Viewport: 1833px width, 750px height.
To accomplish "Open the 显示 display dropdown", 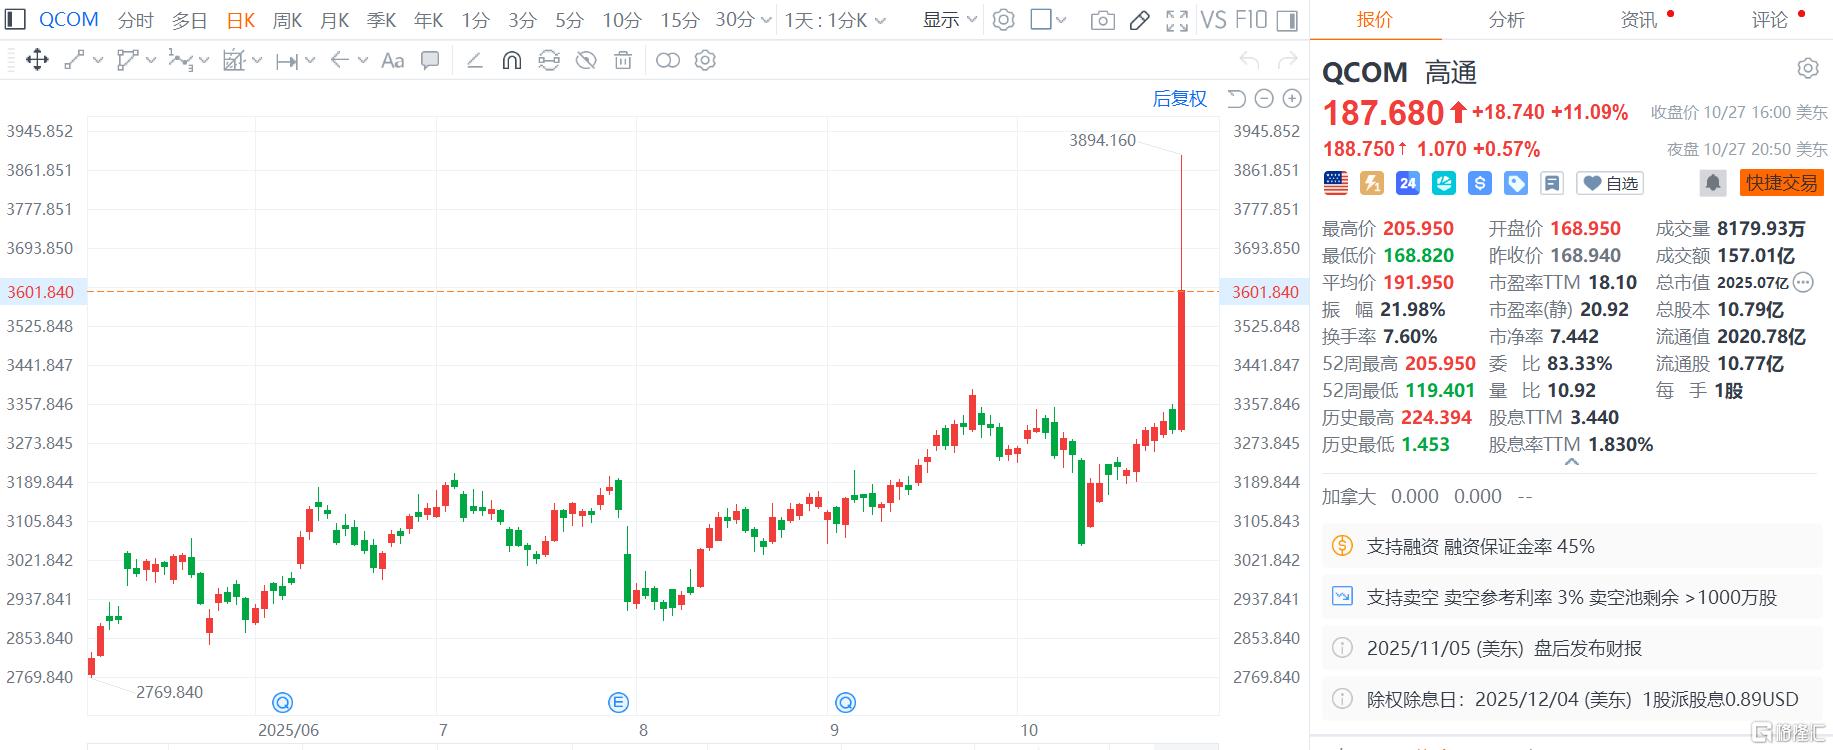I will pos(949,20).
